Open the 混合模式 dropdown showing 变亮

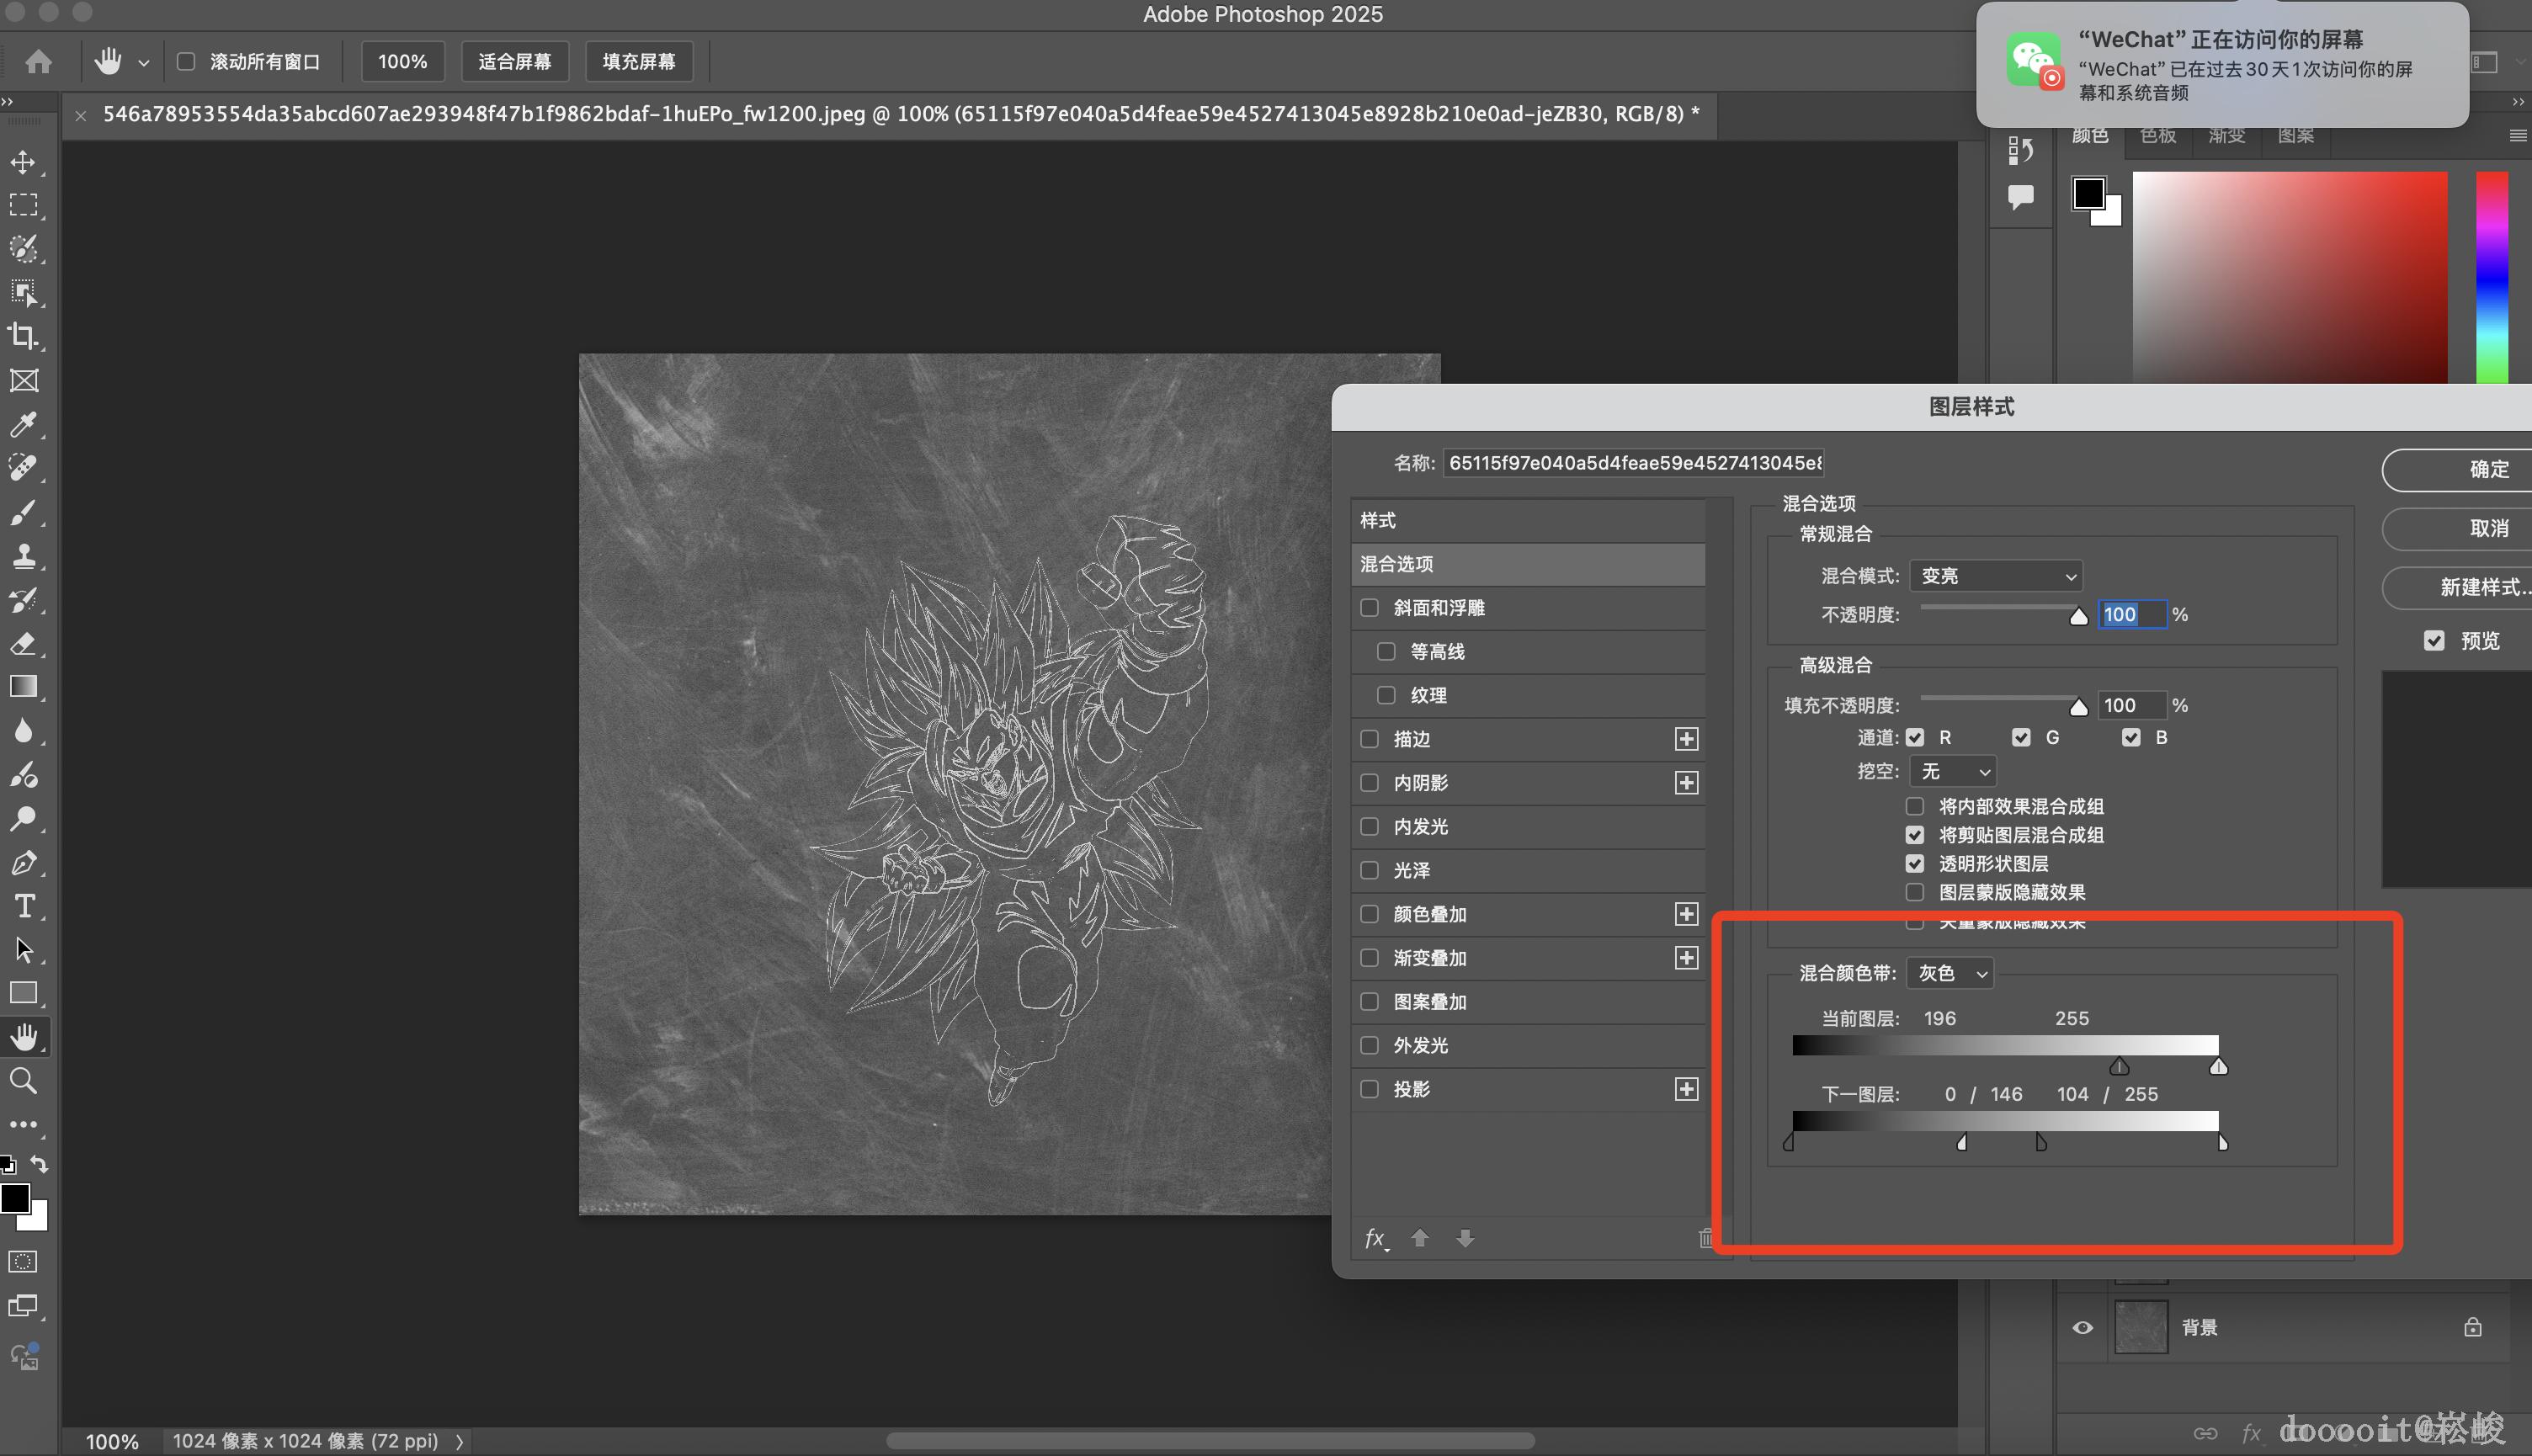(x=1995, y=576)
